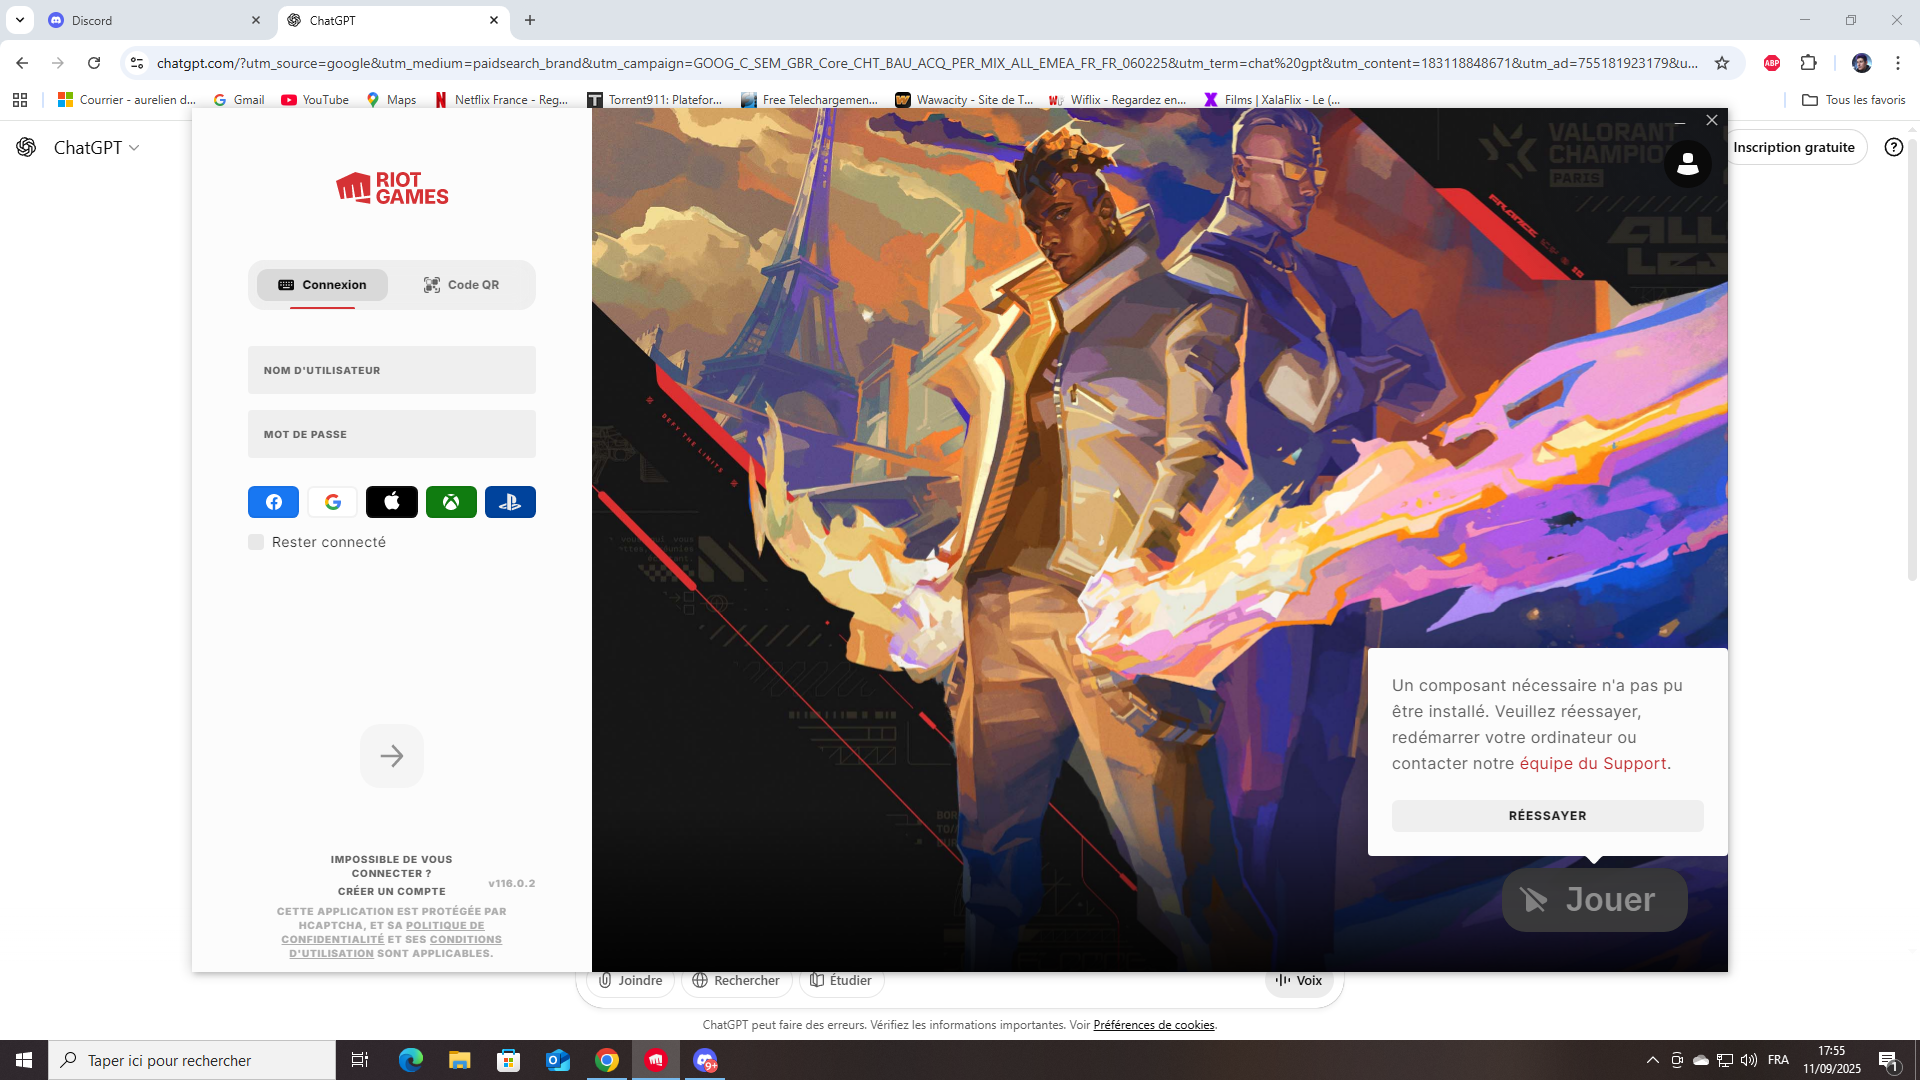1920x1080 pixels.
Task: Click the page vertical scrollbar
Action: (1912, 362)
